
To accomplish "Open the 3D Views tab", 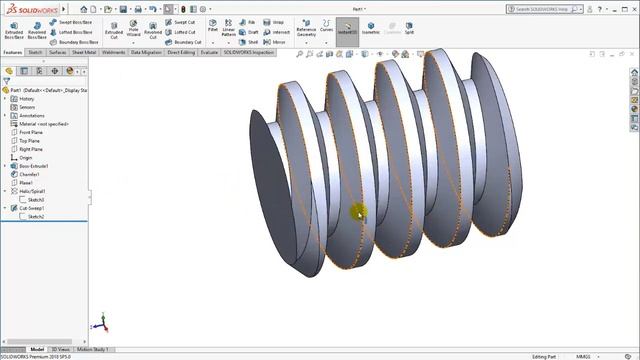I will click(x=60, y=349).
